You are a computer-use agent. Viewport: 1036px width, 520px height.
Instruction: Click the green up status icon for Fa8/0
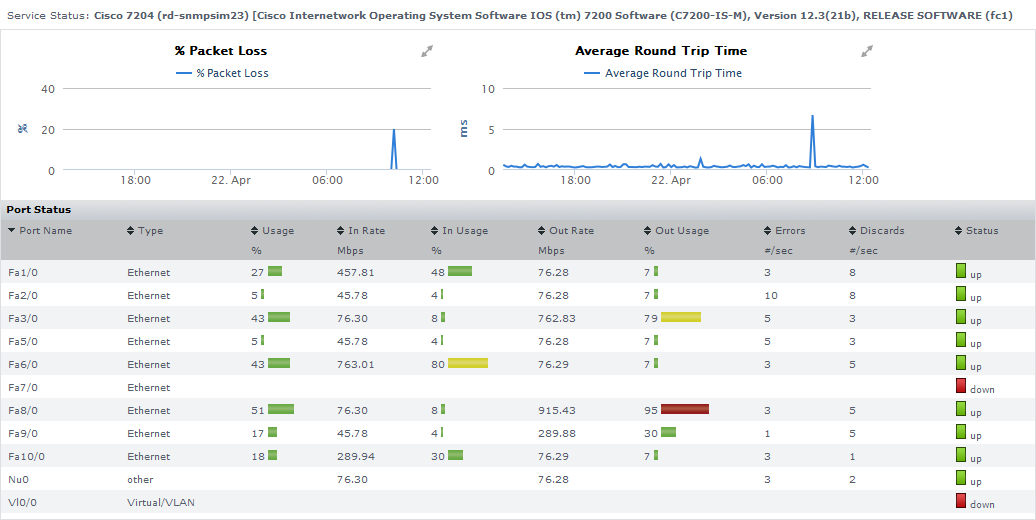961,409
